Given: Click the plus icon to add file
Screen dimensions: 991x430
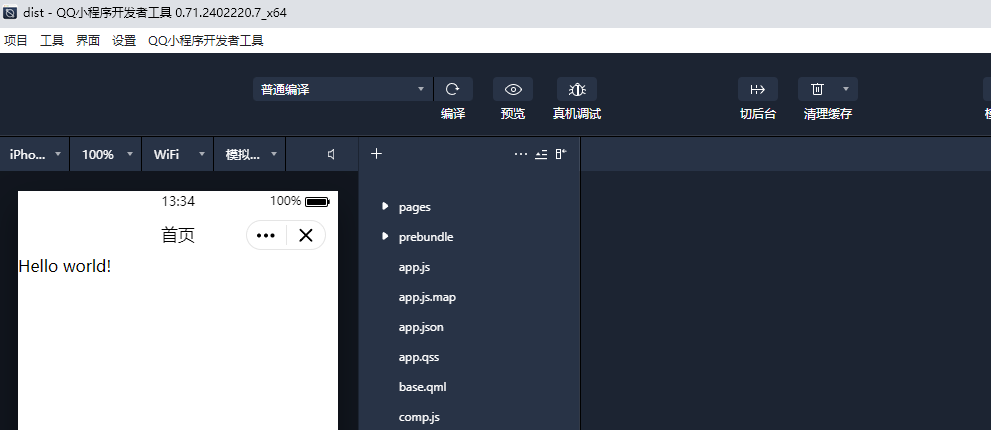Looking at the screenshot, I should click(376, 154).
